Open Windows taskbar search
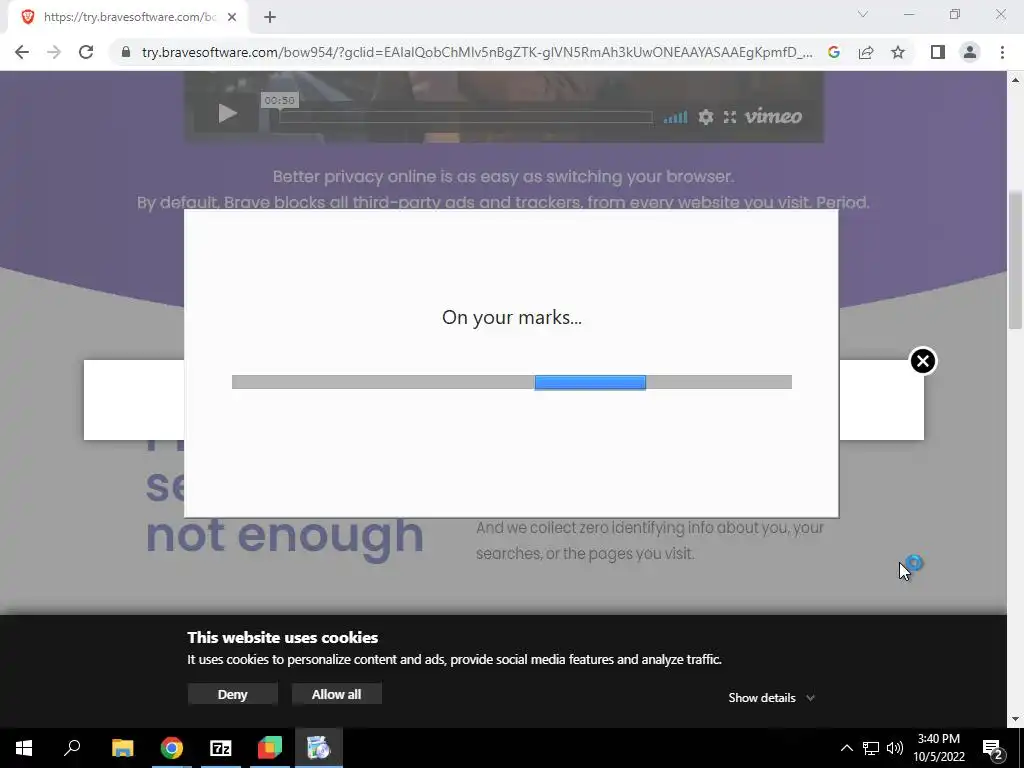The image size is (1024, 768). pyautogui.click(x=72, y=748)
